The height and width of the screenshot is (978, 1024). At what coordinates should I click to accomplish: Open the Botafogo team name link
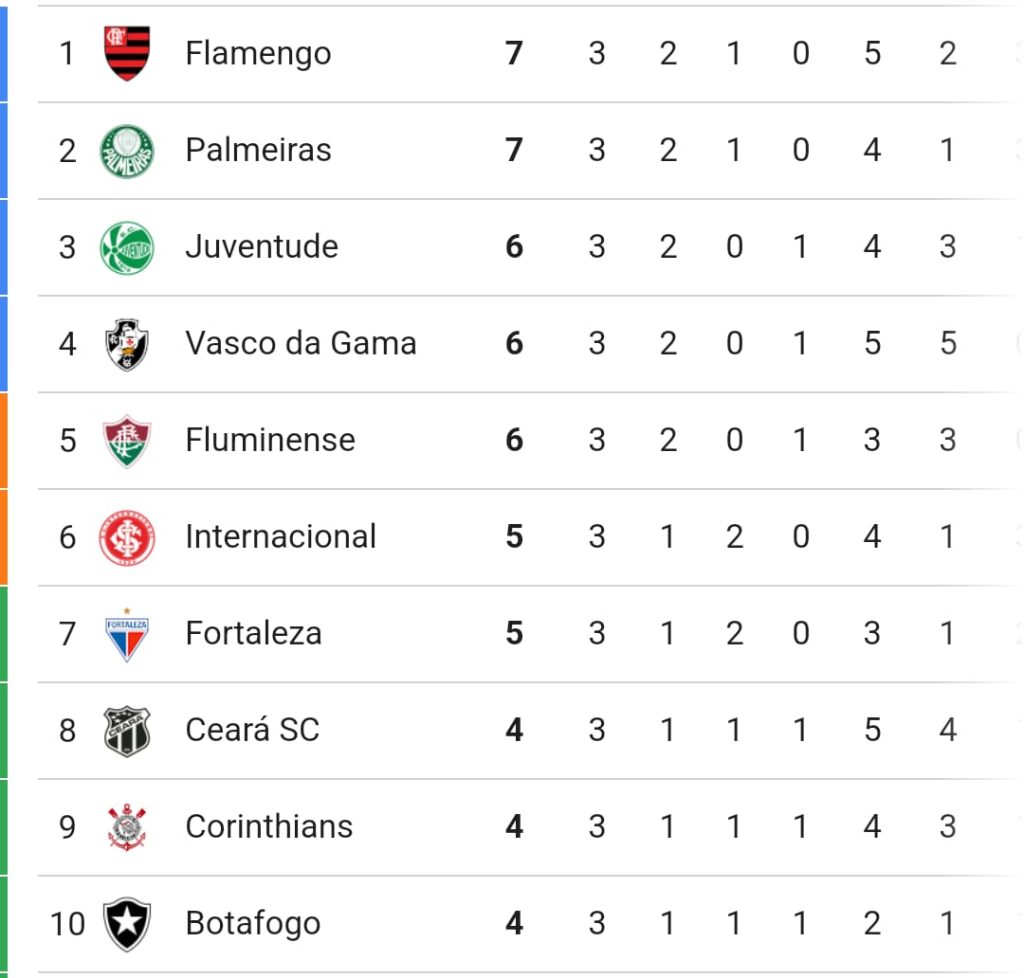click(x=253, y=924)
